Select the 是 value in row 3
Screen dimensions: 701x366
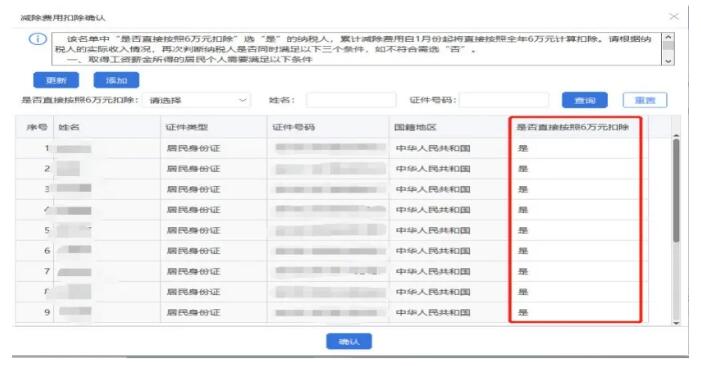coord(523,189)
